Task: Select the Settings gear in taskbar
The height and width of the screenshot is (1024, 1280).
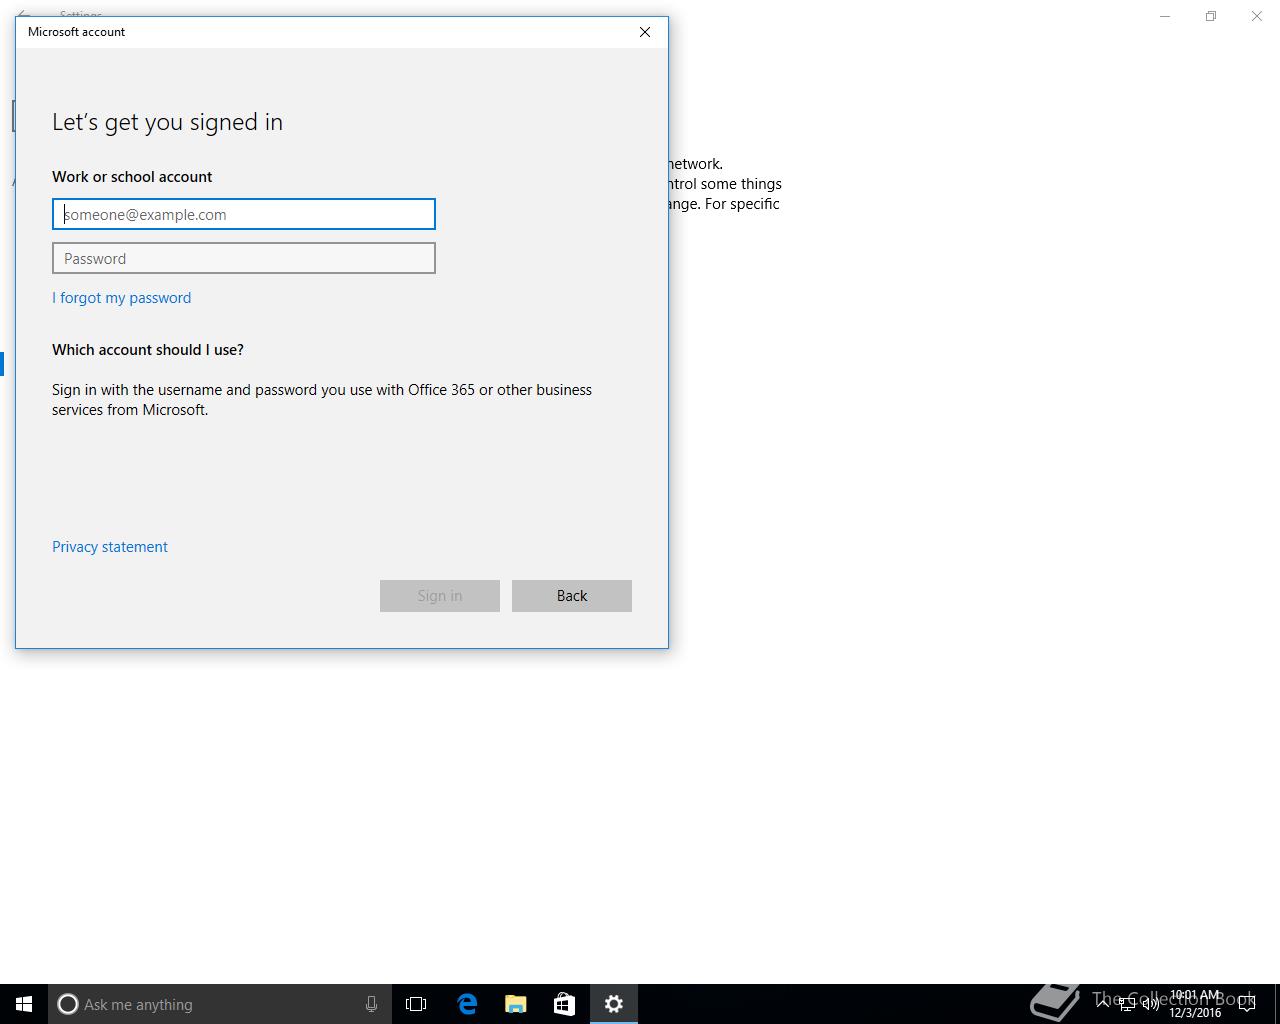Action: tap(614, 1004)
